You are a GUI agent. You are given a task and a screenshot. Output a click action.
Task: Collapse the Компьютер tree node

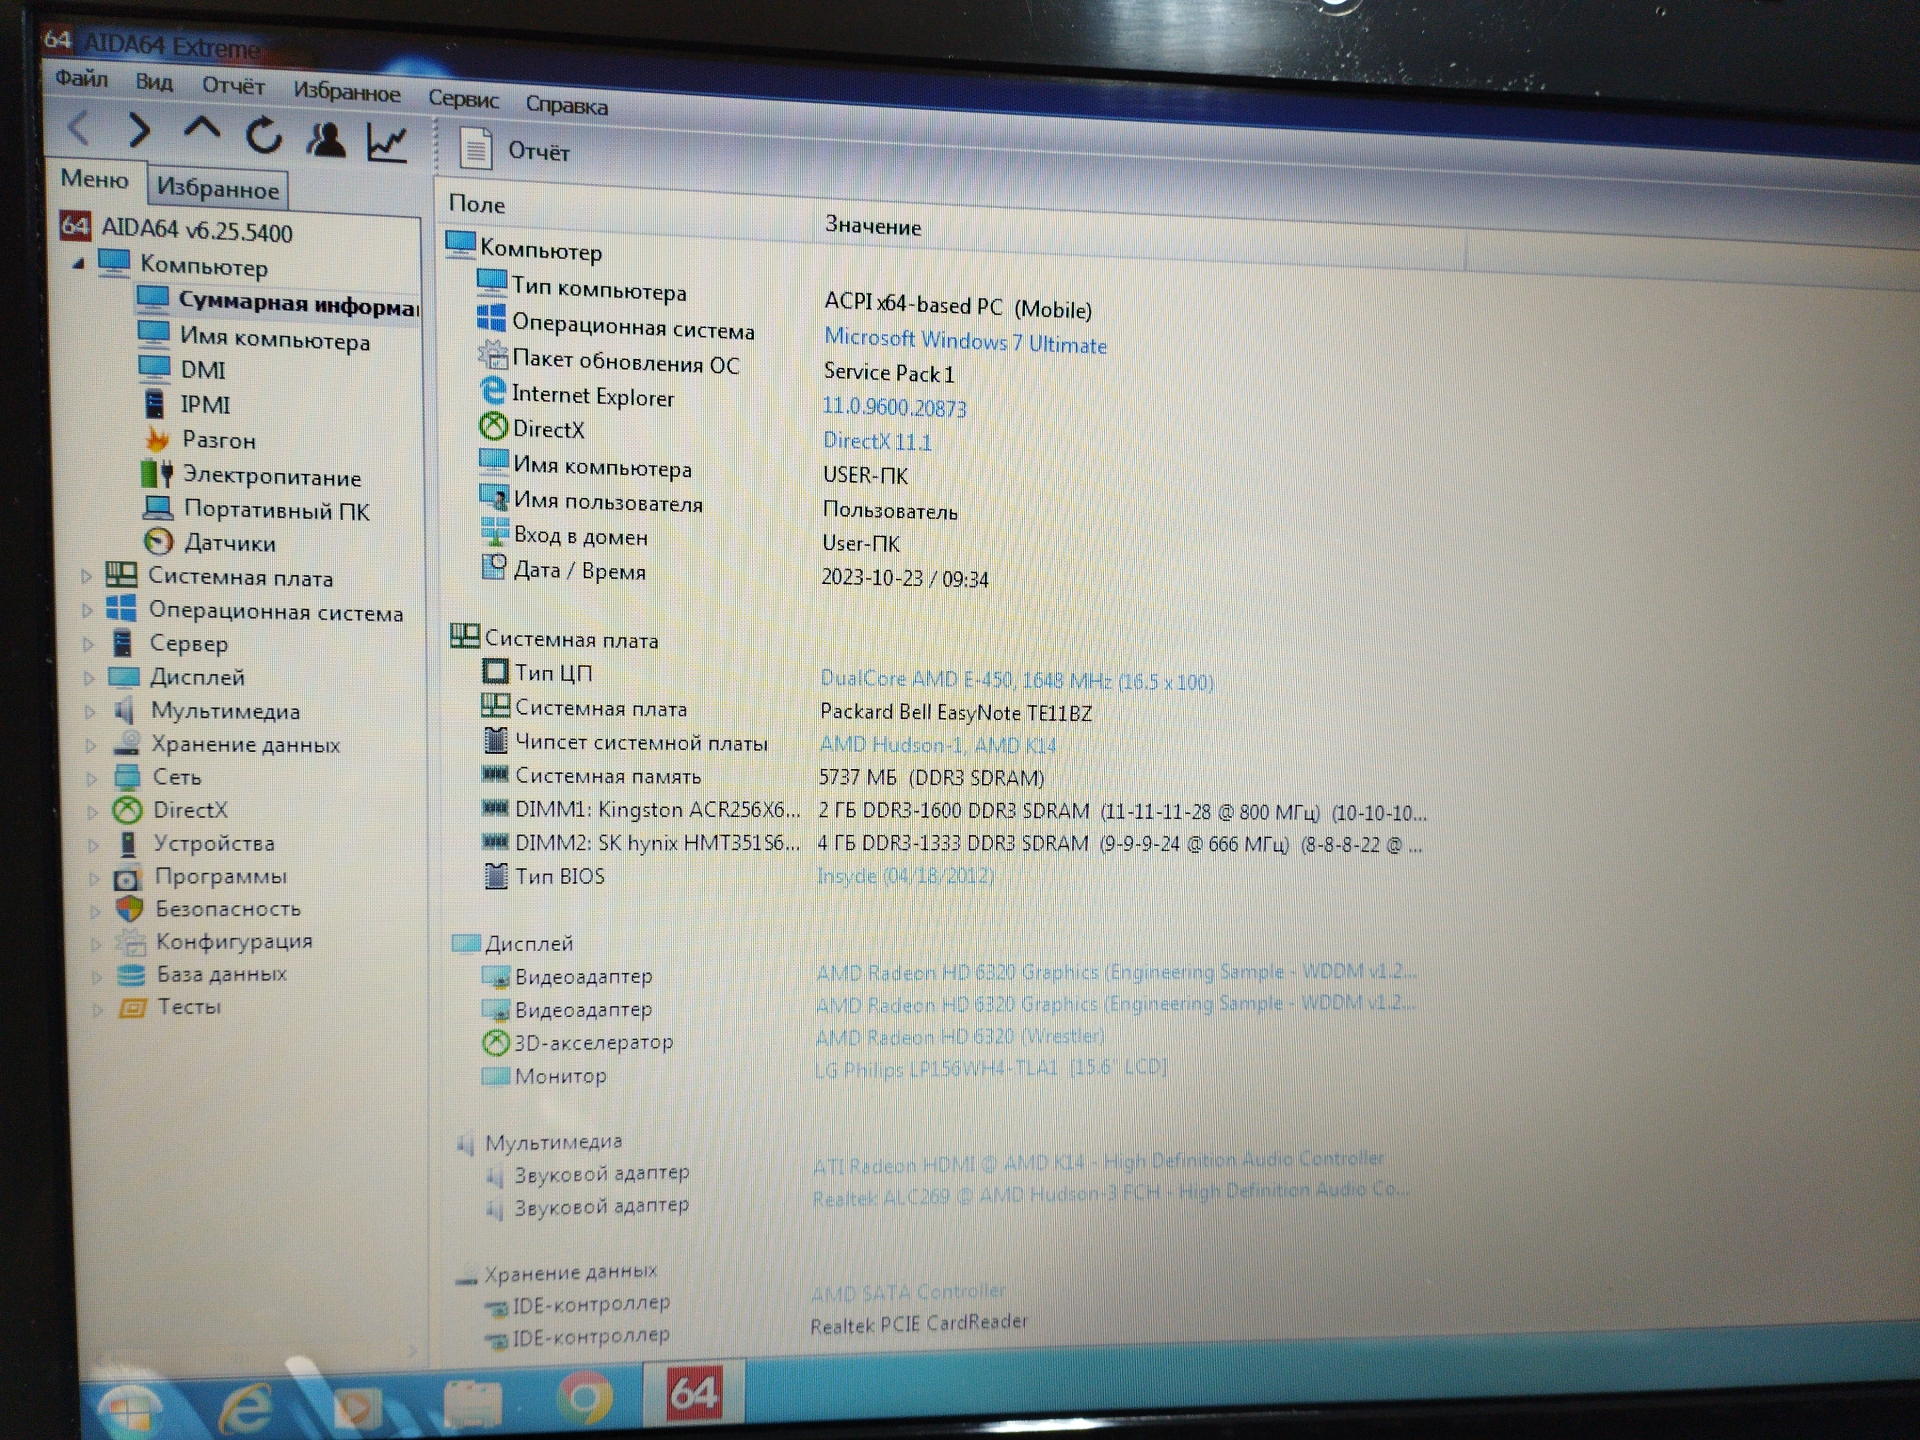tap(79, 264)
